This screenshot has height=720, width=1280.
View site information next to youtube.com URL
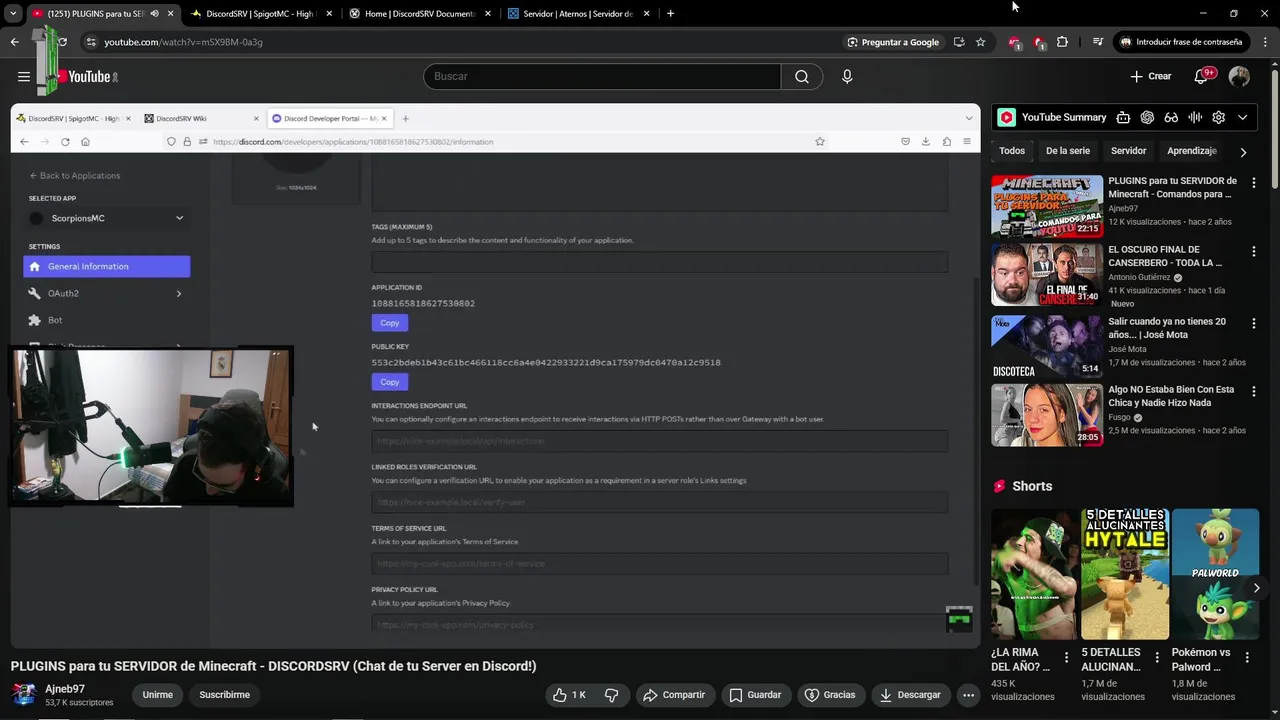(x=91, y=42)
